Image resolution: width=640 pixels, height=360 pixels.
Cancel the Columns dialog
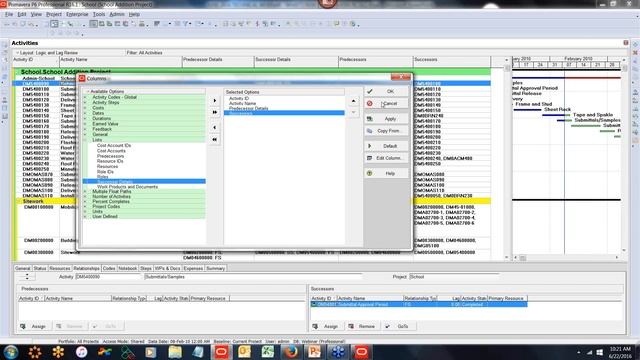pyautogui.click(x=386, y=104)
